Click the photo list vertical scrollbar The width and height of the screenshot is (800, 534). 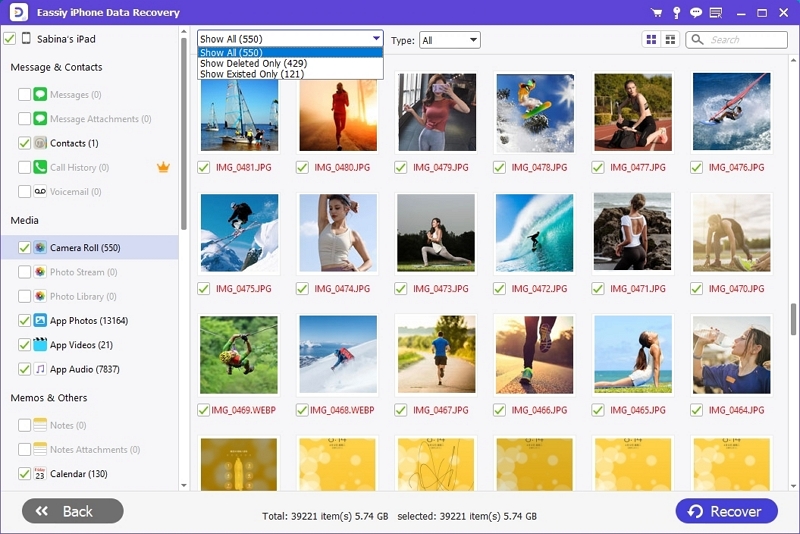point(794,318)
